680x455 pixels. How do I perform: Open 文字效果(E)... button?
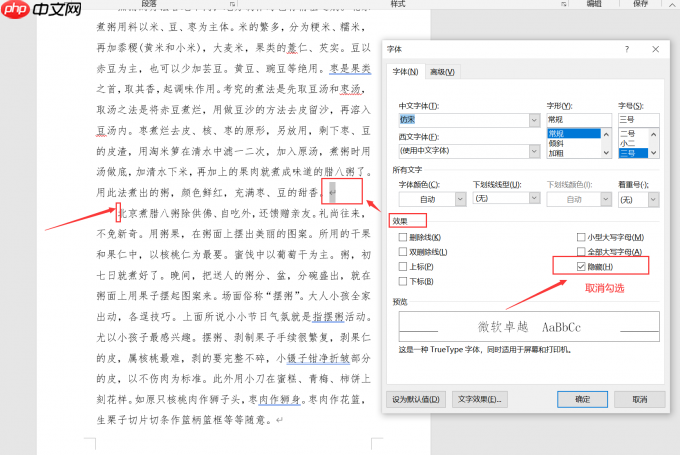[x=480, y=399]
